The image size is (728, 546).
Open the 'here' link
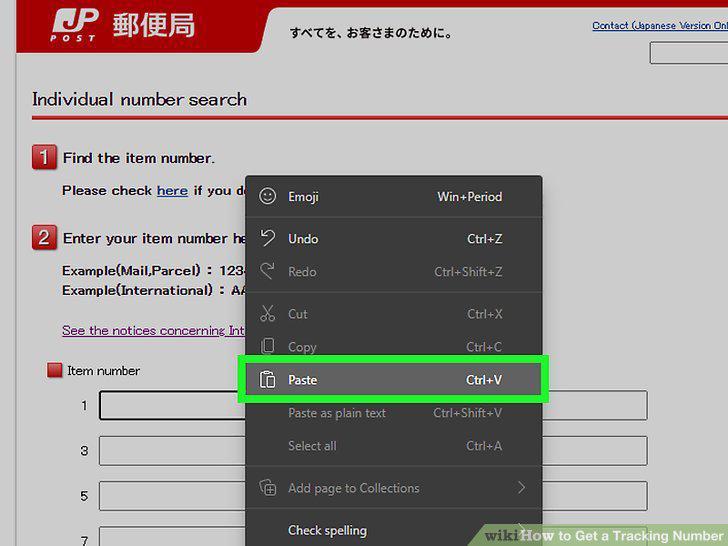172,191
